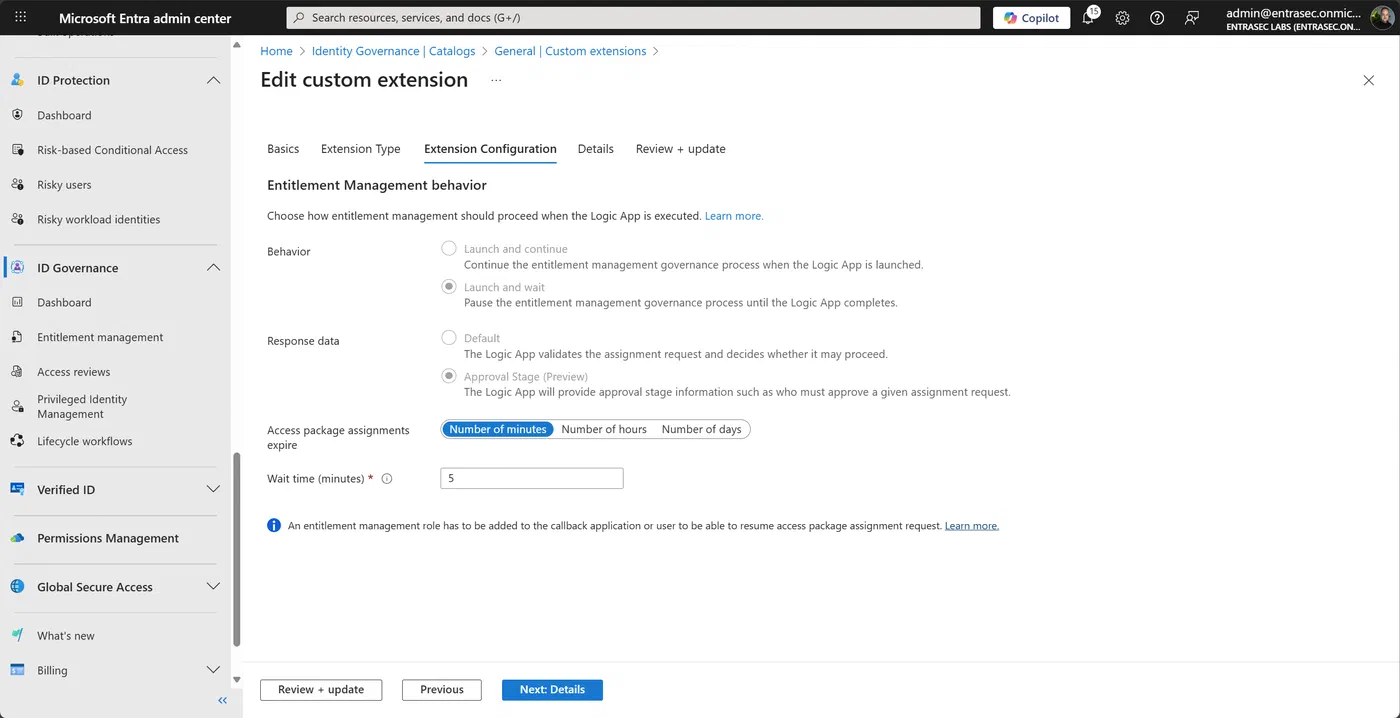
Task: Click the Review + update button
Action: point(321,690)
